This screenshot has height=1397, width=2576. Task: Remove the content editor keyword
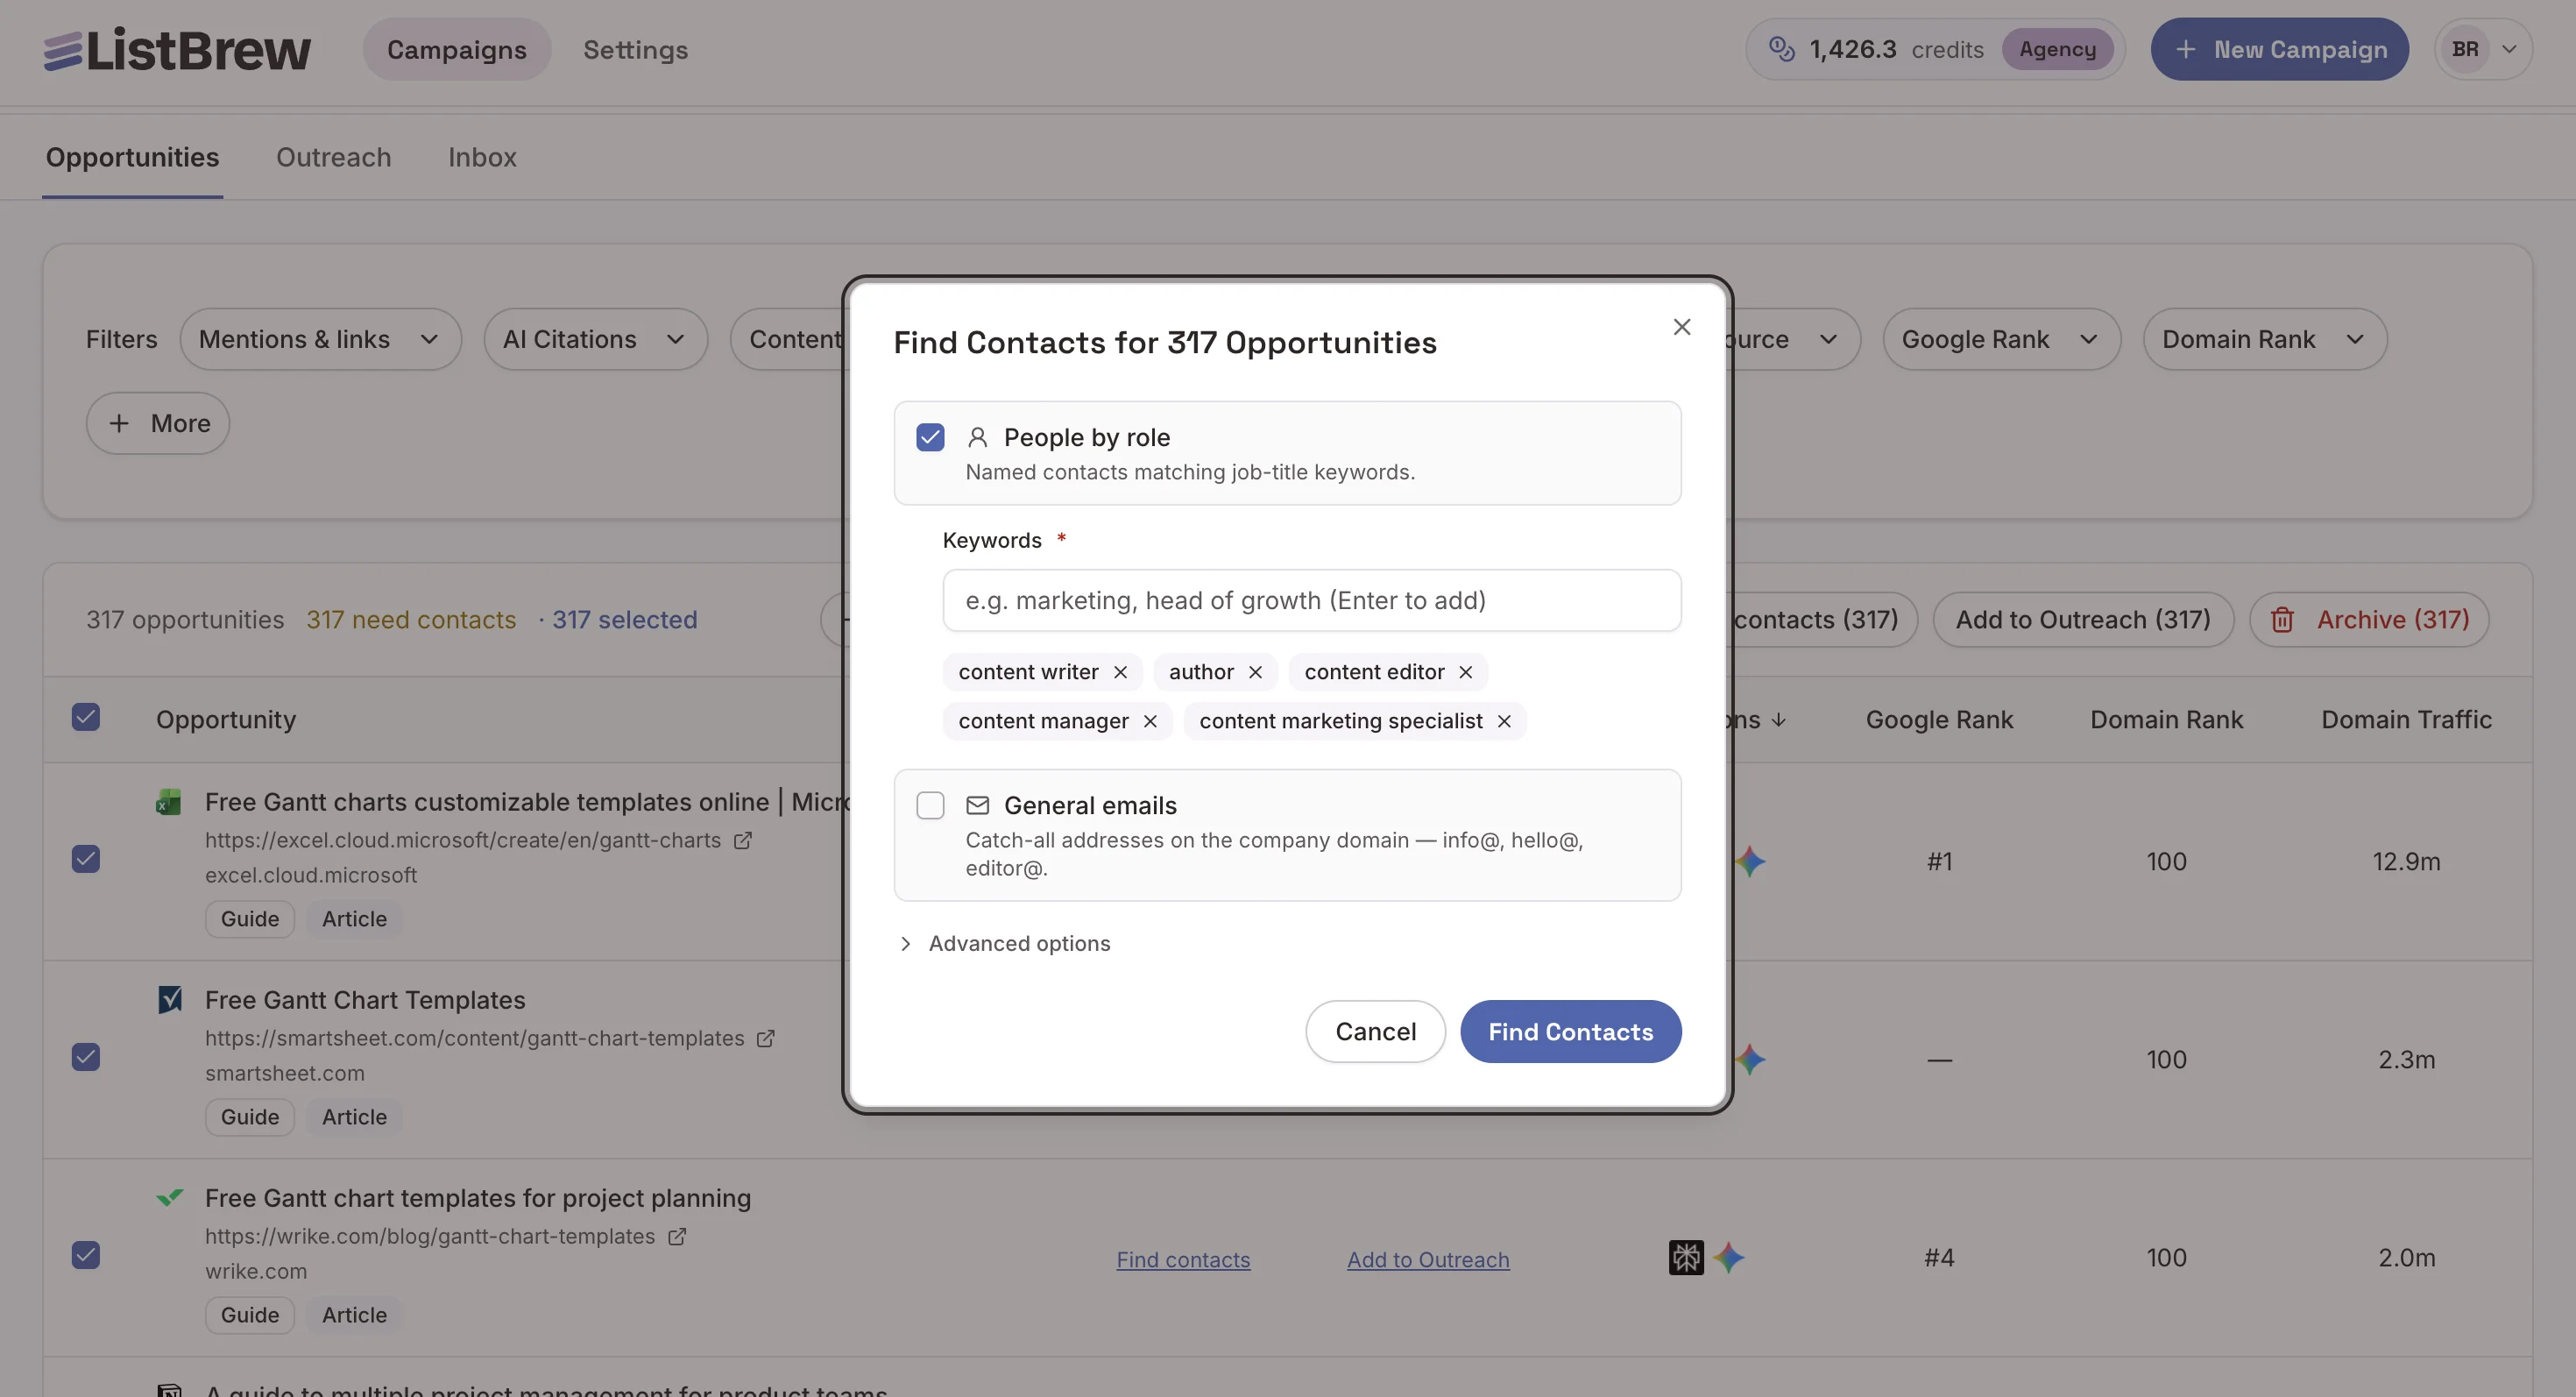(1465, 672)
